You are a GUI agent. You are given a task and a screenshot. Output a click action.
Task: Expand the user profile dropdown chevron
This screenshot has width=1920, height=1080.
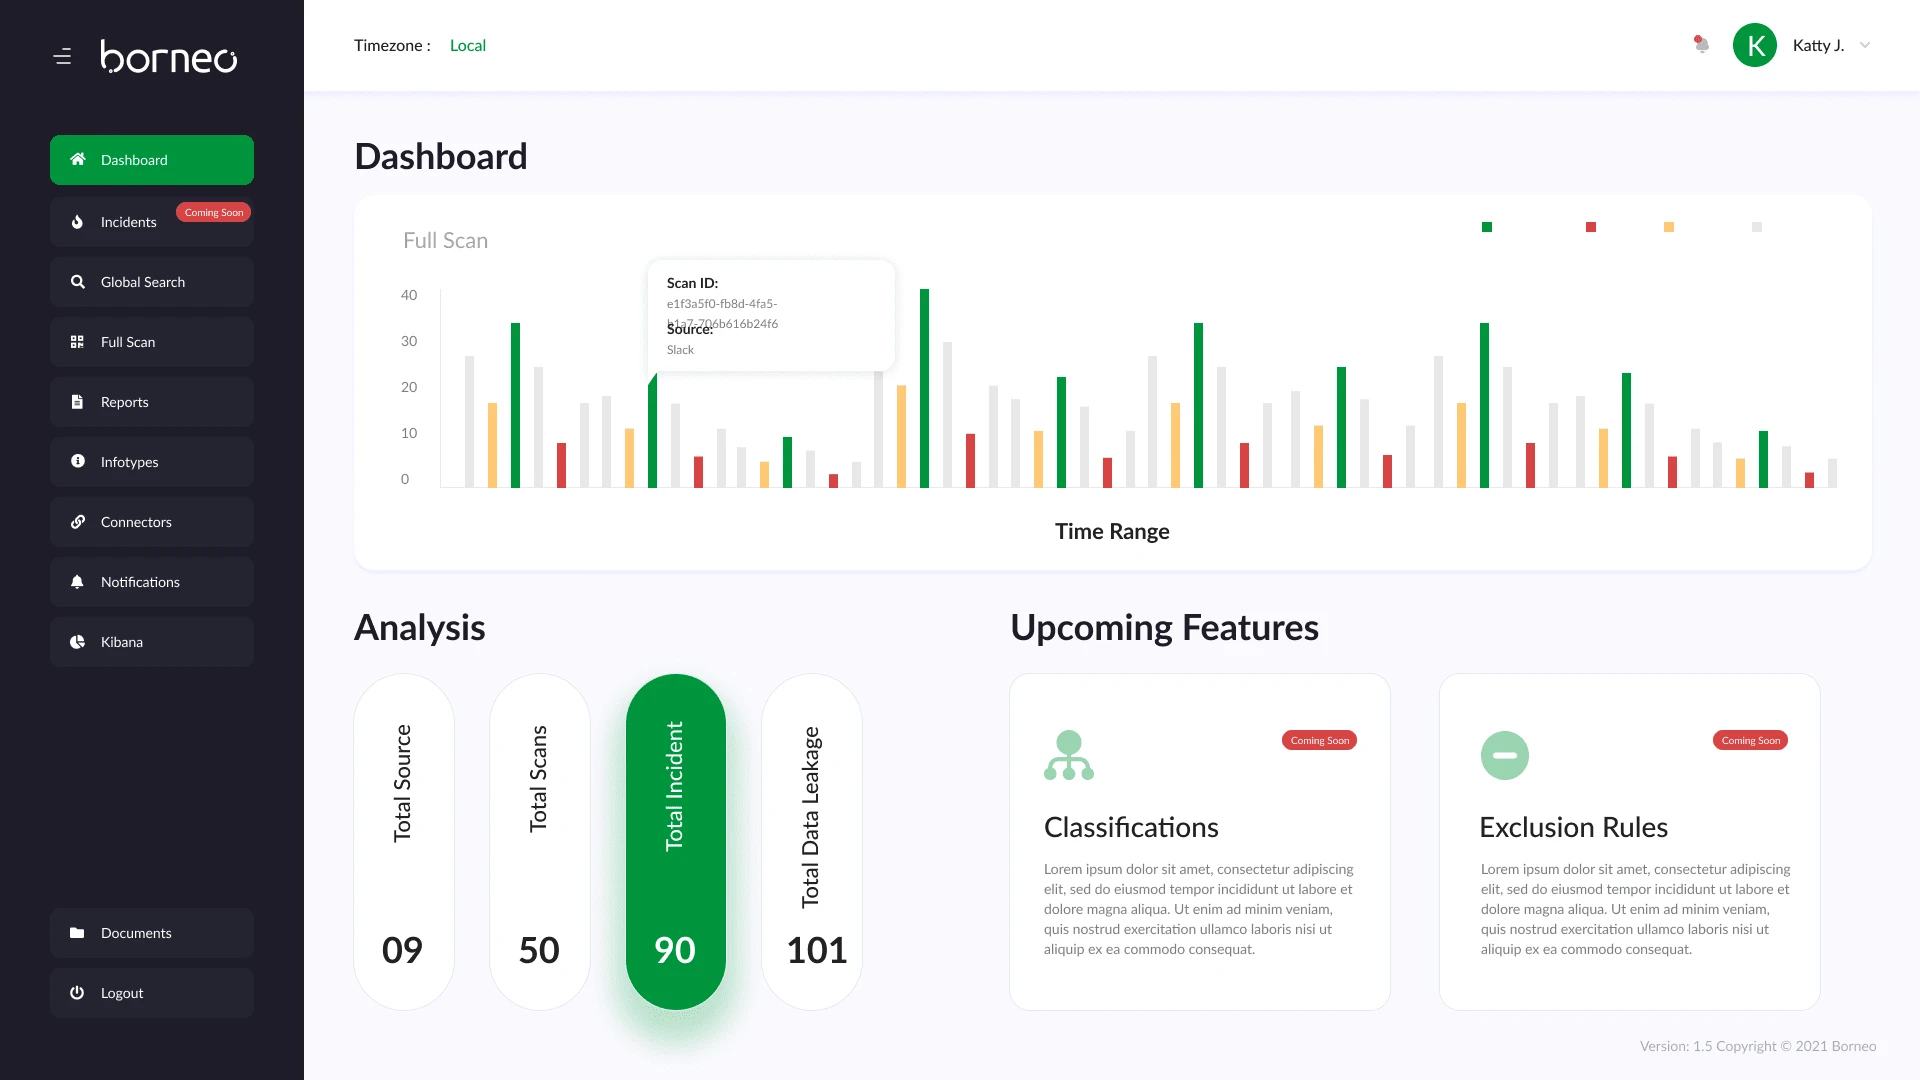(1864, 45)
